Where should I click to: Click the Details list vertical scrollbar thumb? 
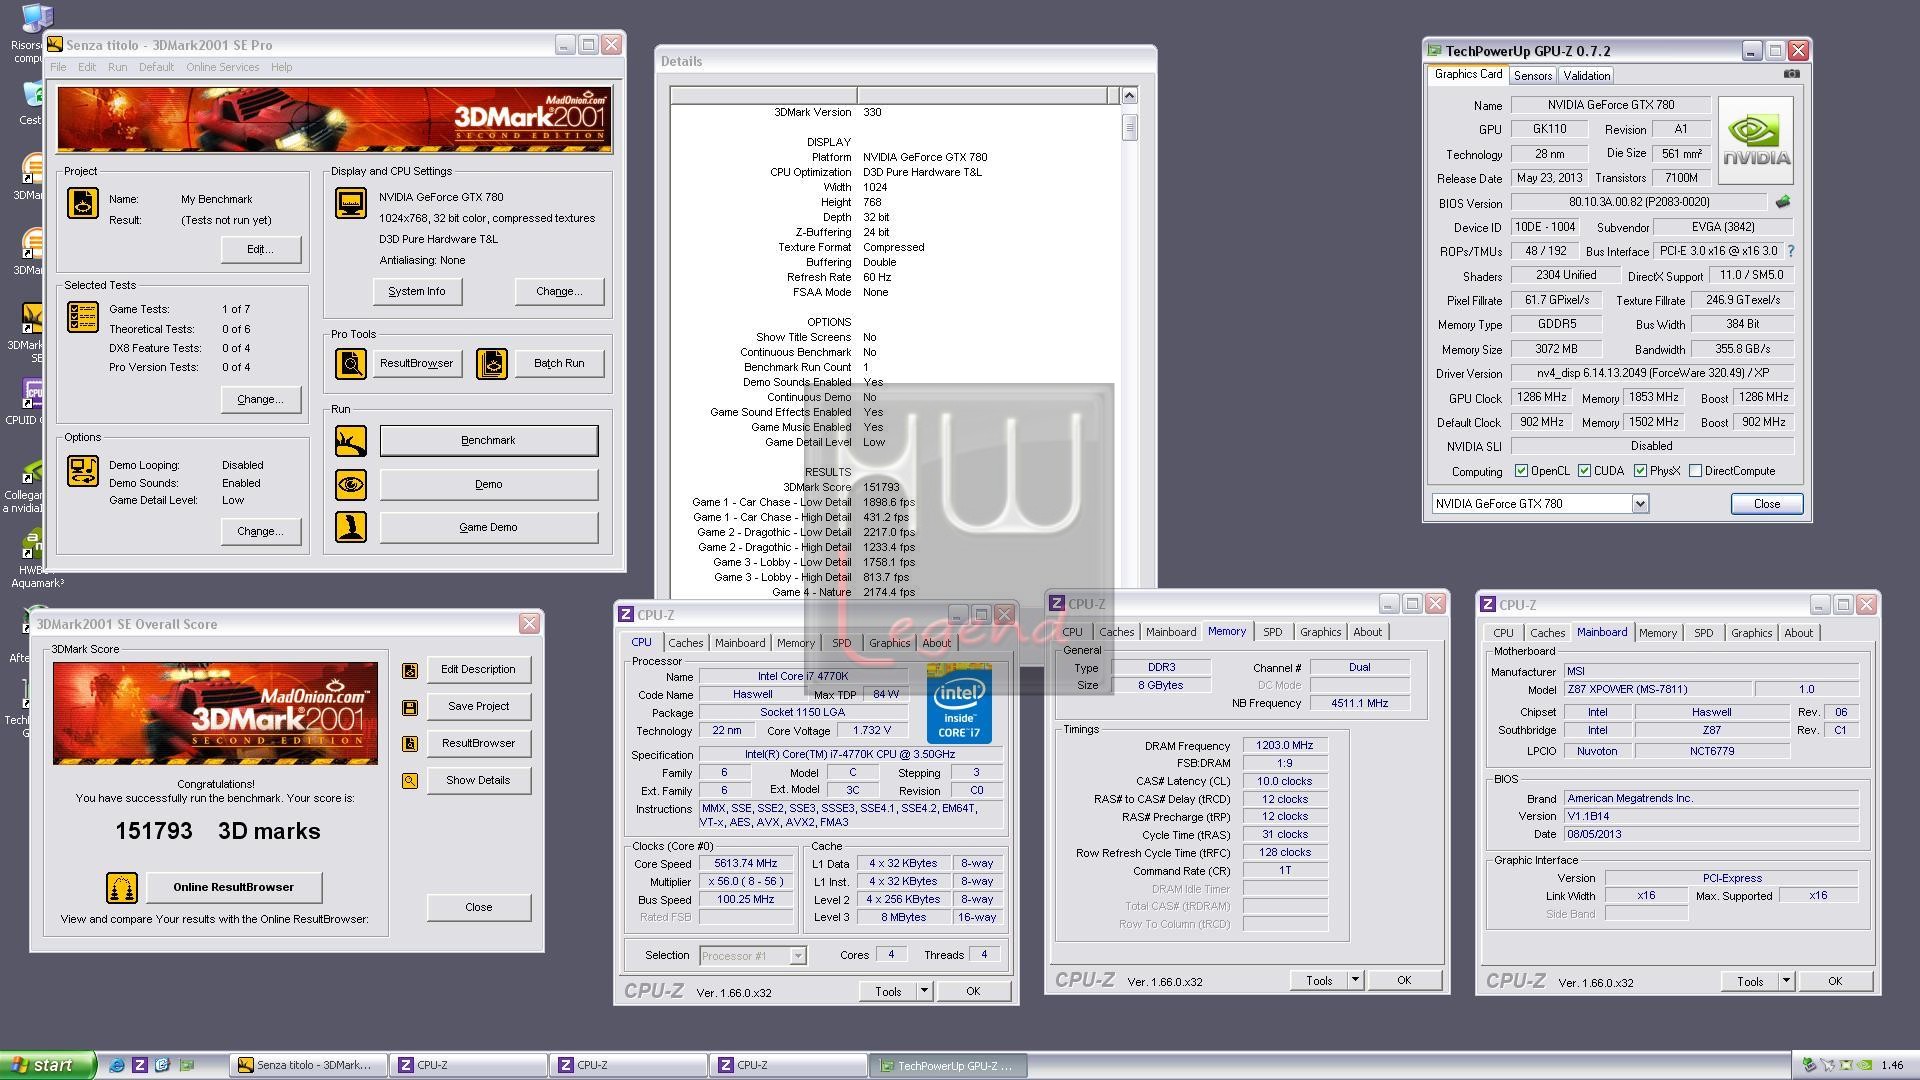point(1129,127)
